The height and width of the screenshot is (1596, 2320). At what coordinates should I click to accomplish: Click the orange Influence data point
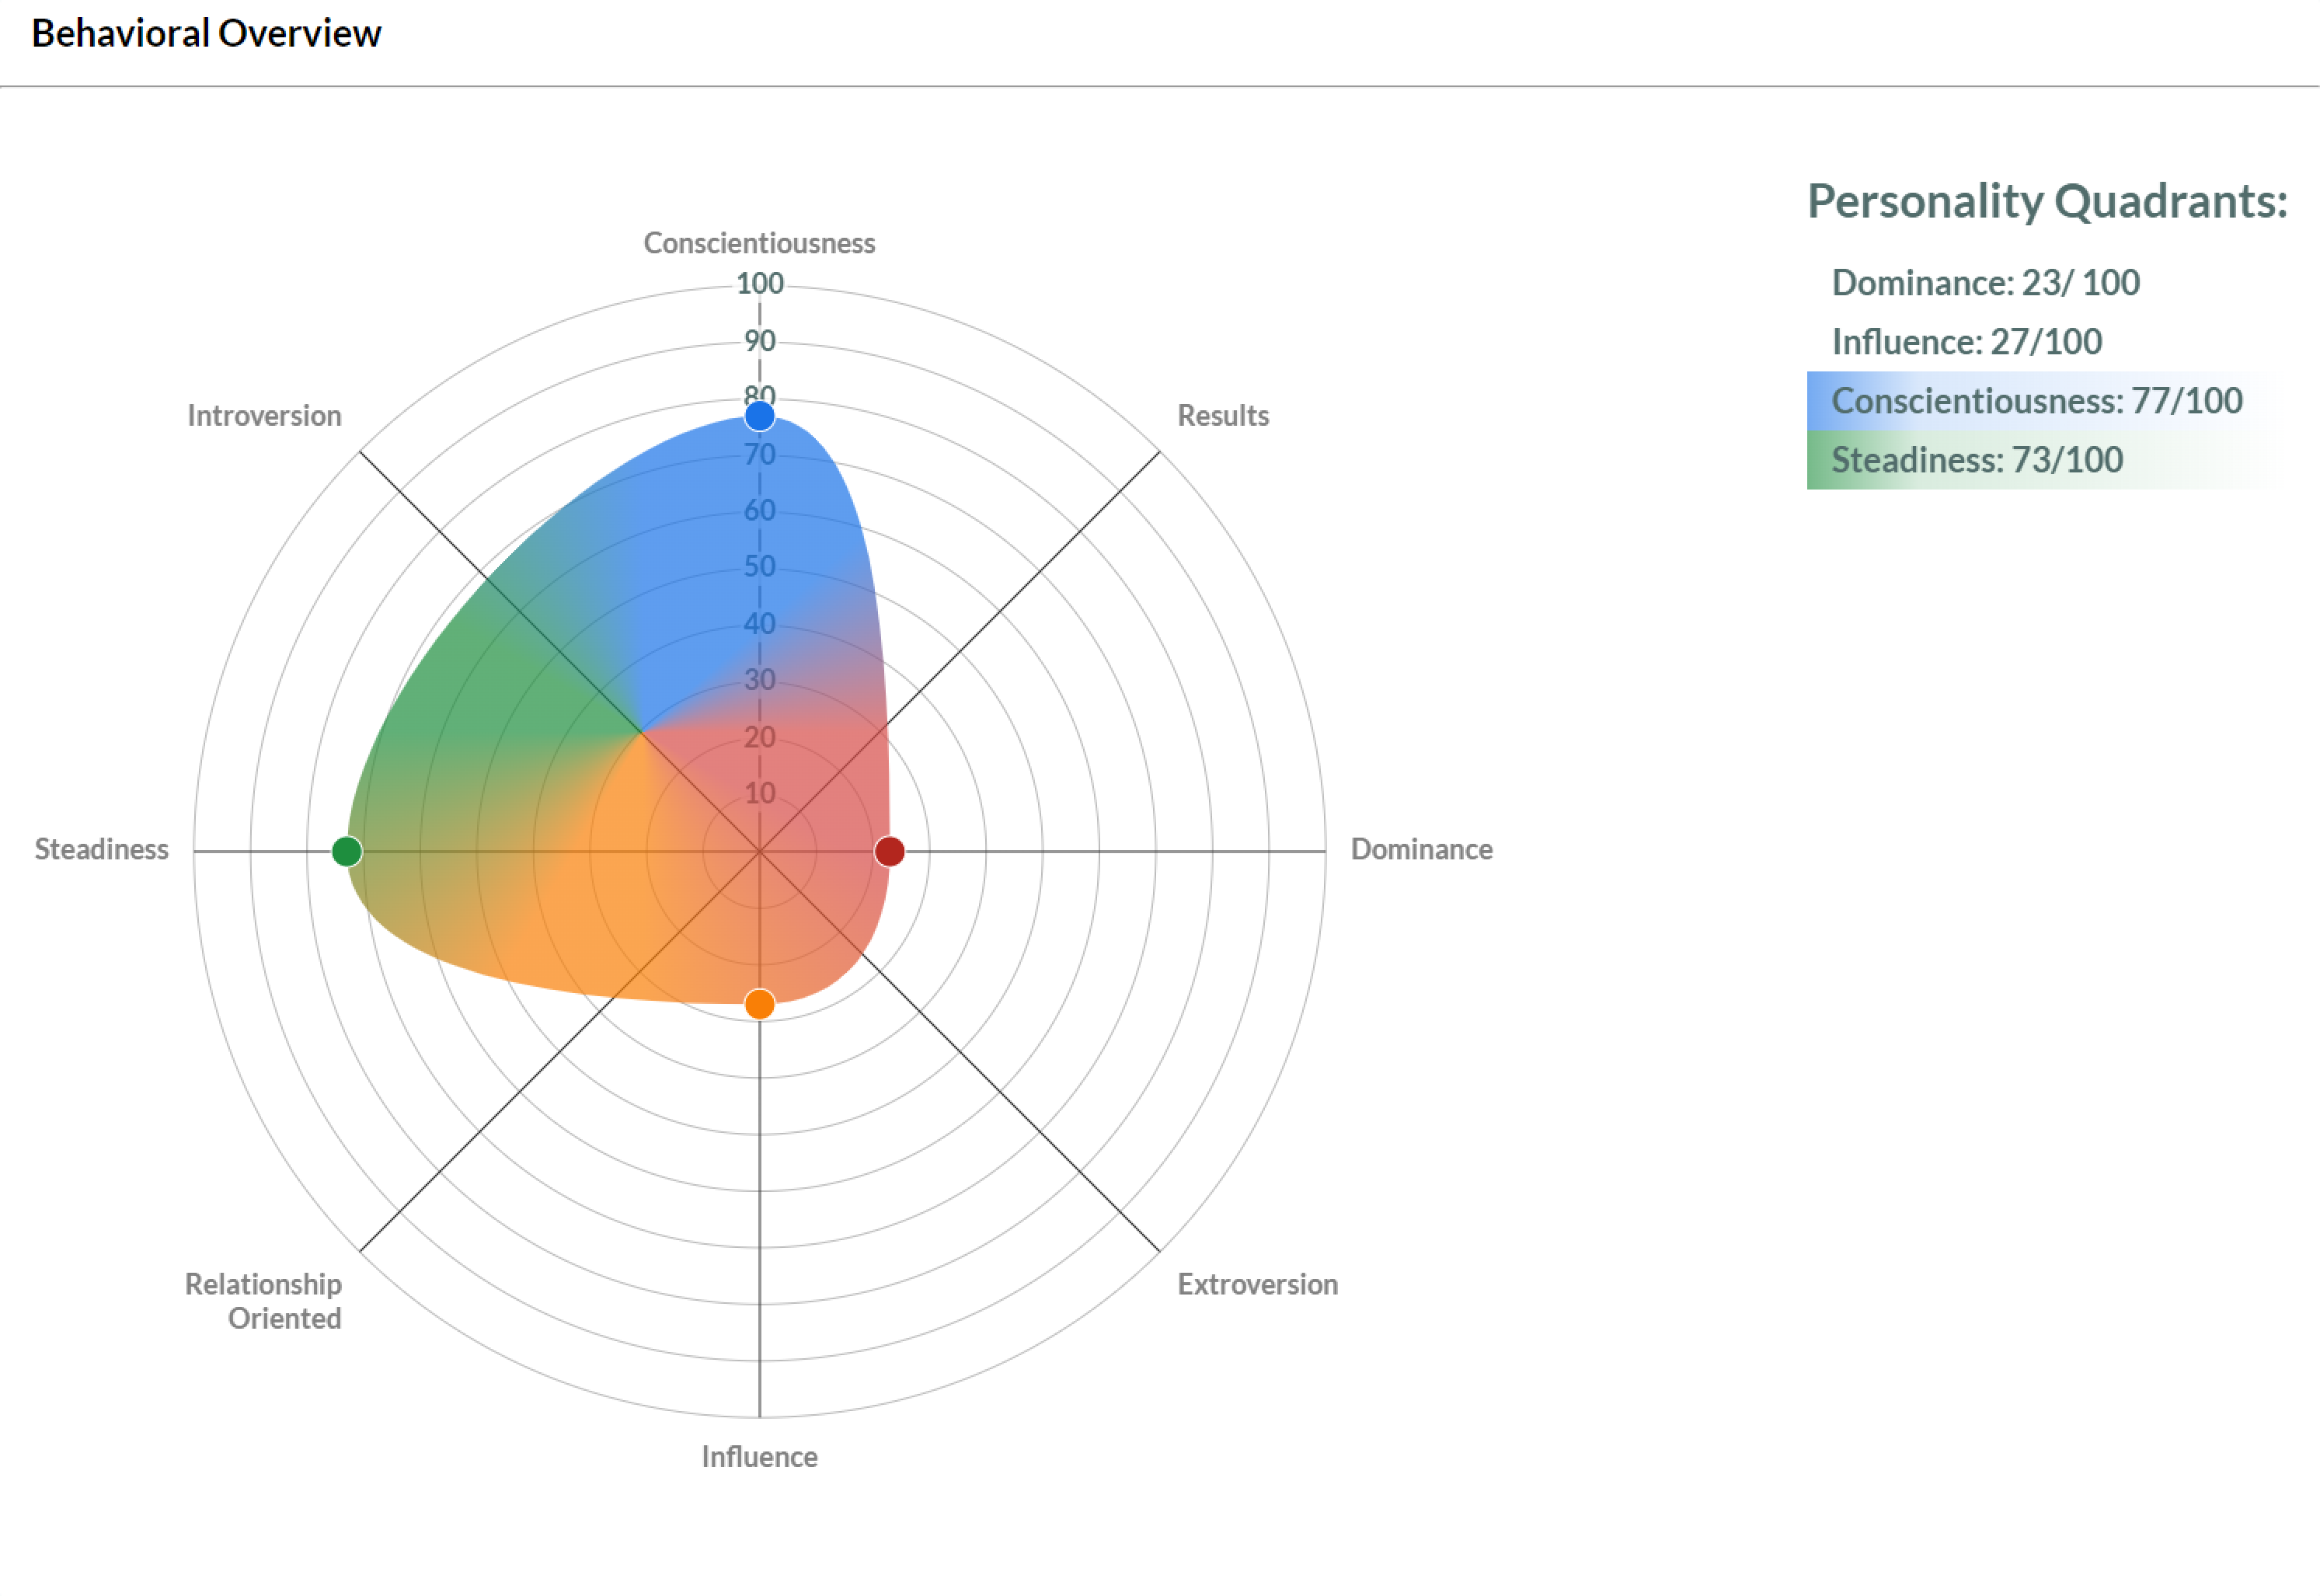760,1003
